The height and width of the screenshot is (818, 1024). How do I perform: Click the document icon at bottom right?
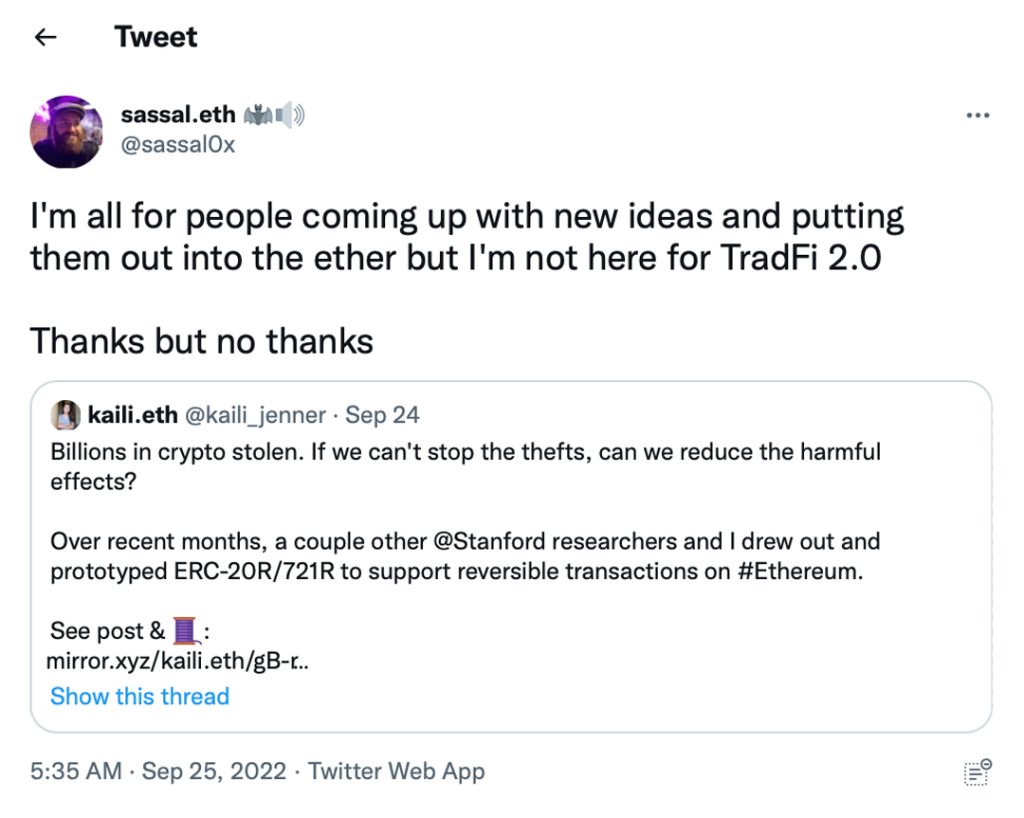click(x=976, y=771)
